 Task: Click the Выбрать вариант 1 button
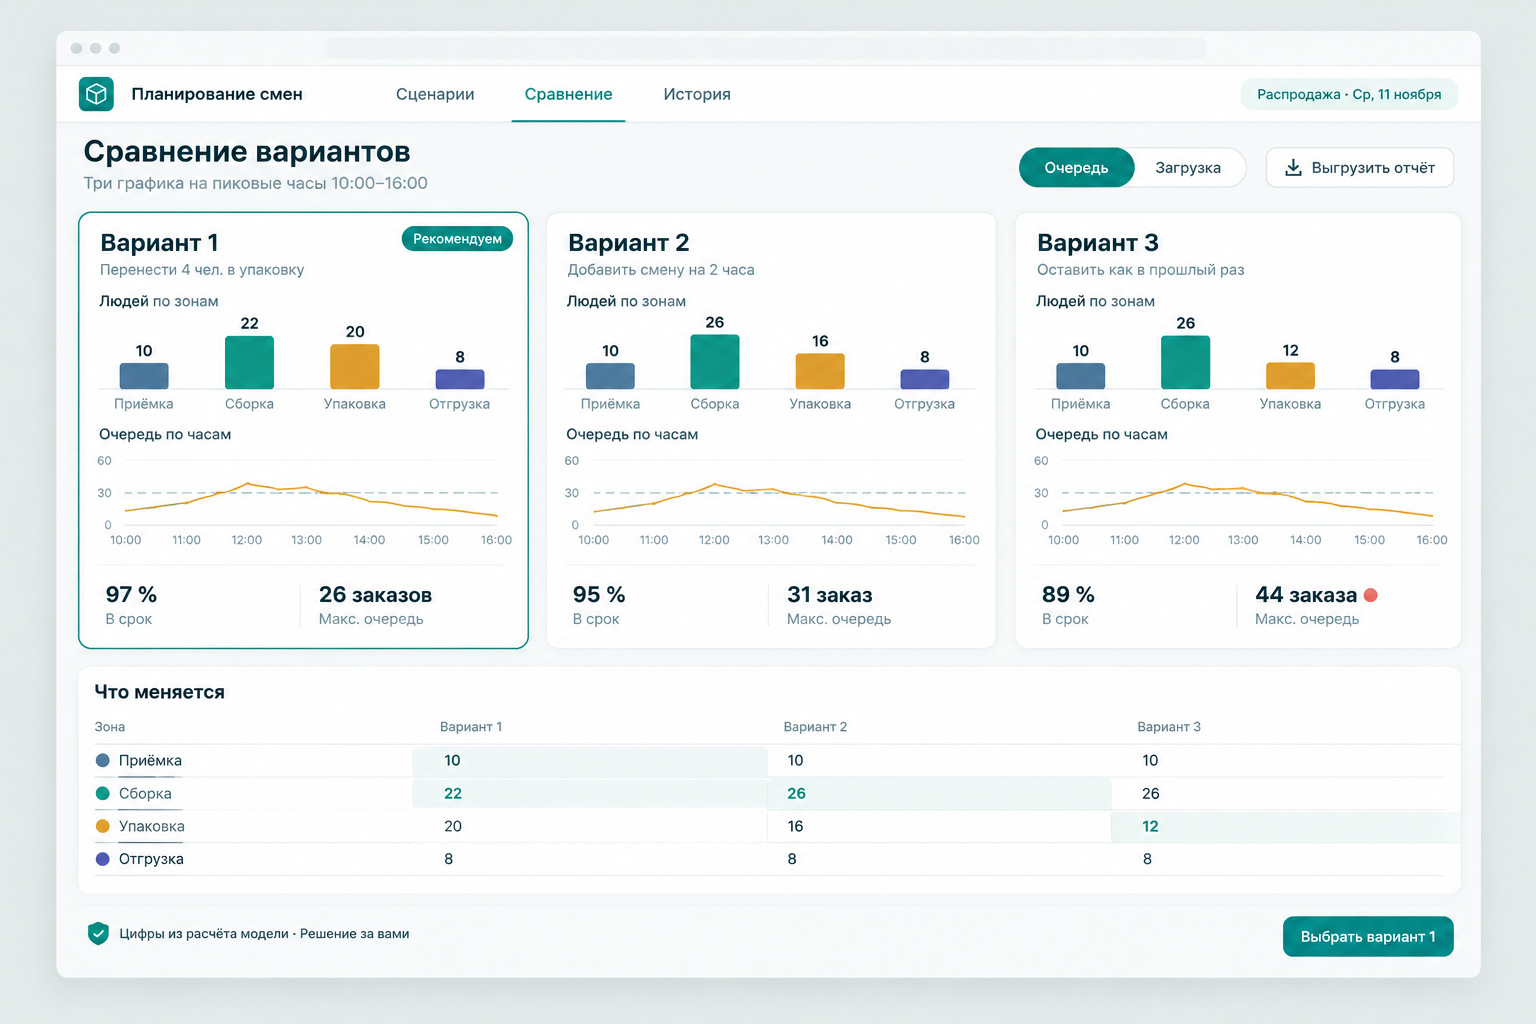tap(1368, 937)
